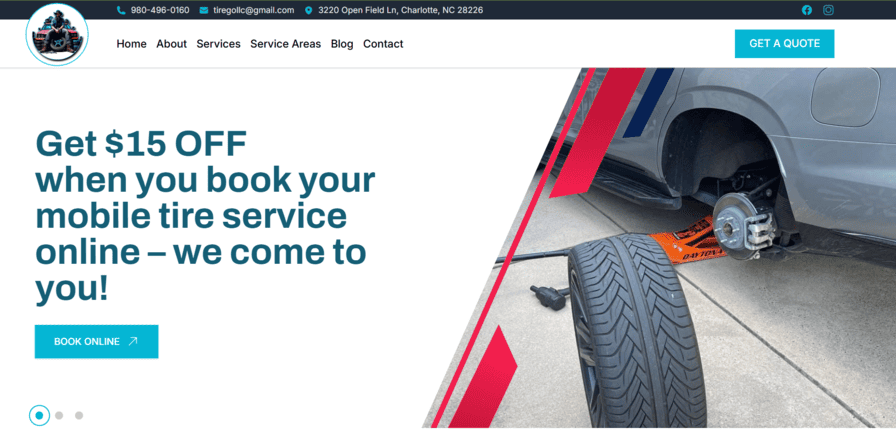Click the Book Online button

(x=97, y=341)
